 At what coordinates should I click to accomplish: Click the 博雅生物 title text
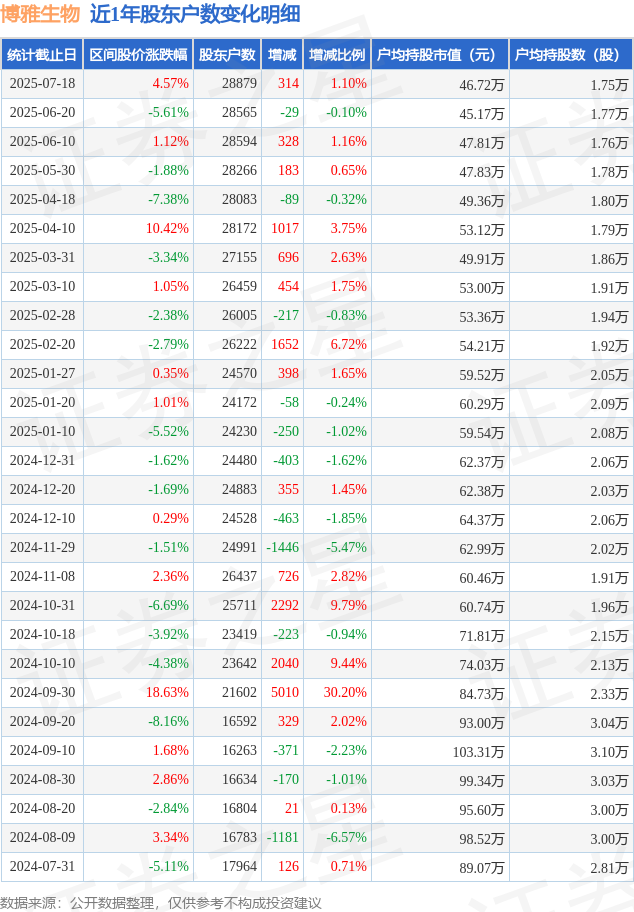click(40, 14)
